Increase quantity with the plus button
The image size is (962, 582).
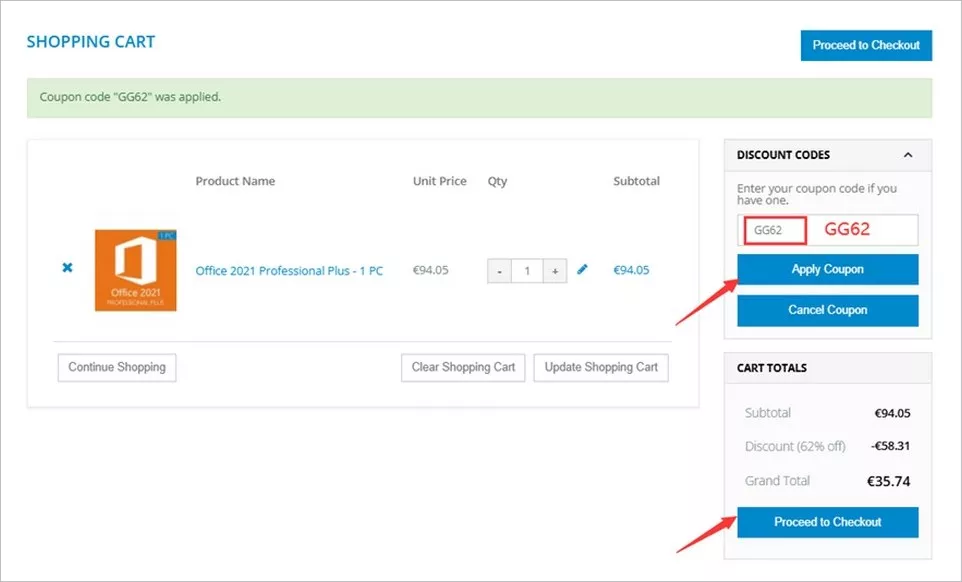(555, 271)
